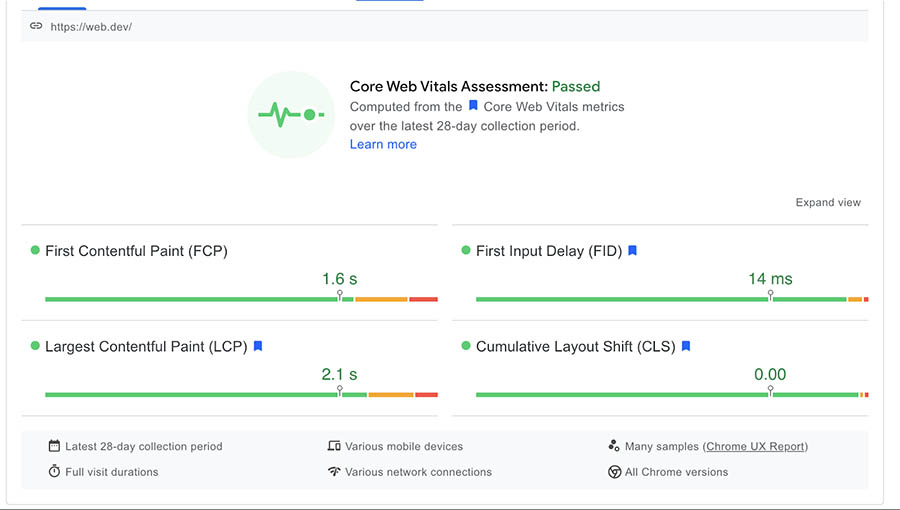Open the Chrome UX Report link
Image resolution: width=900 pixels, height=510 pixels.
(756, 446)
